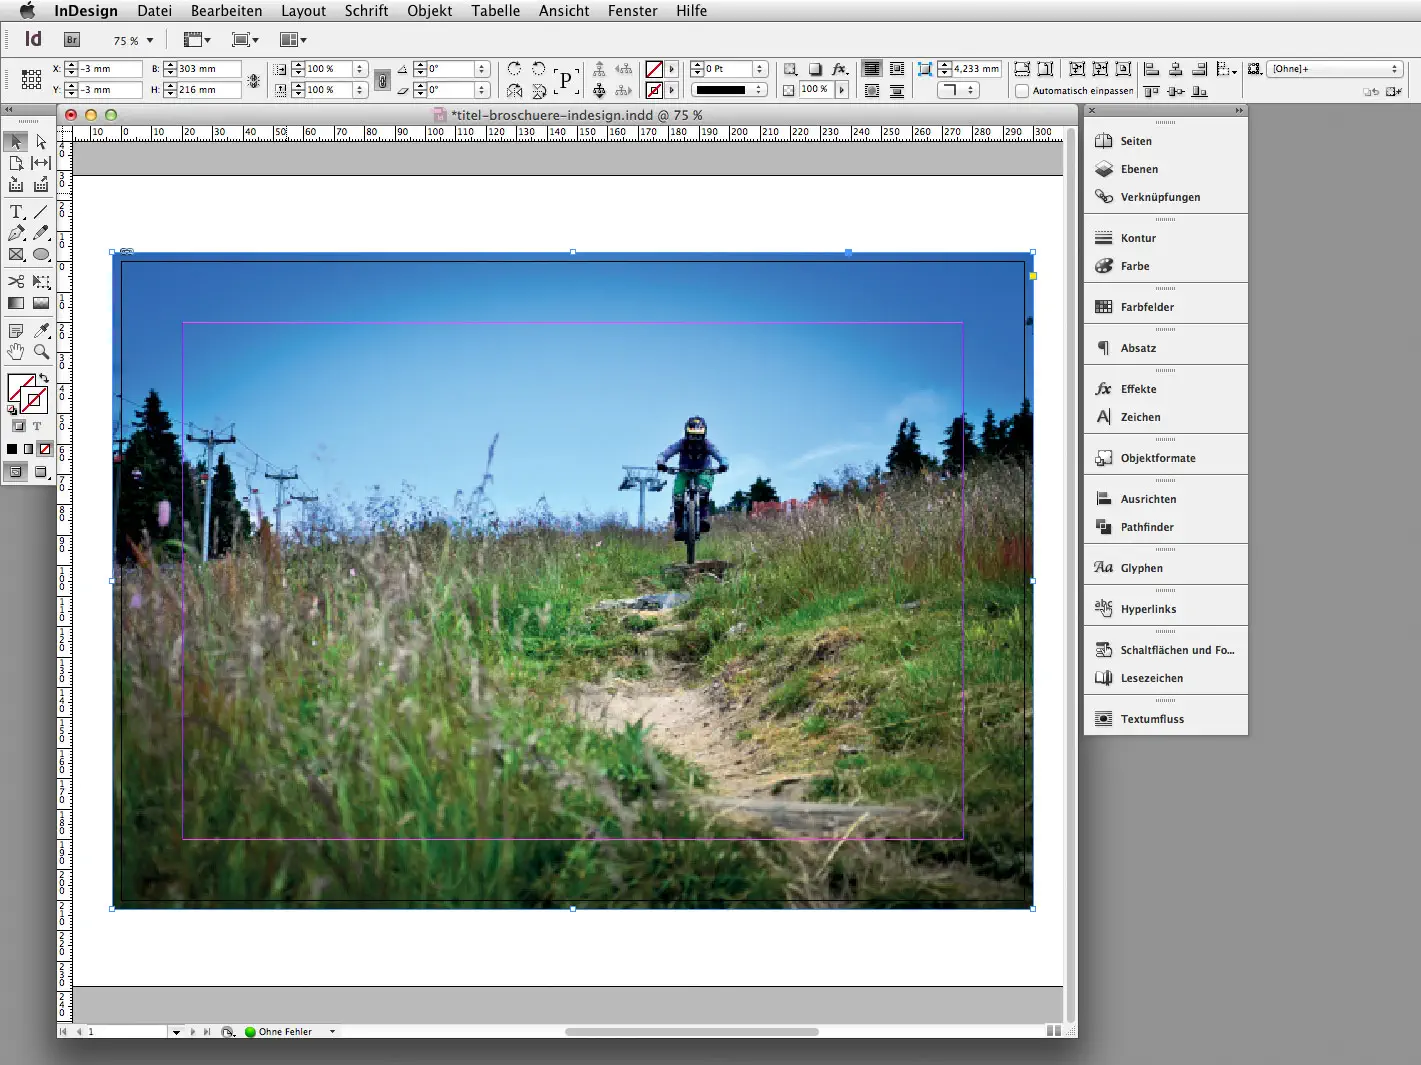This screenshot has width=1421, height=1065.
Task: Enable Automatisch einpassen
Action: (x=1023, y=90)
